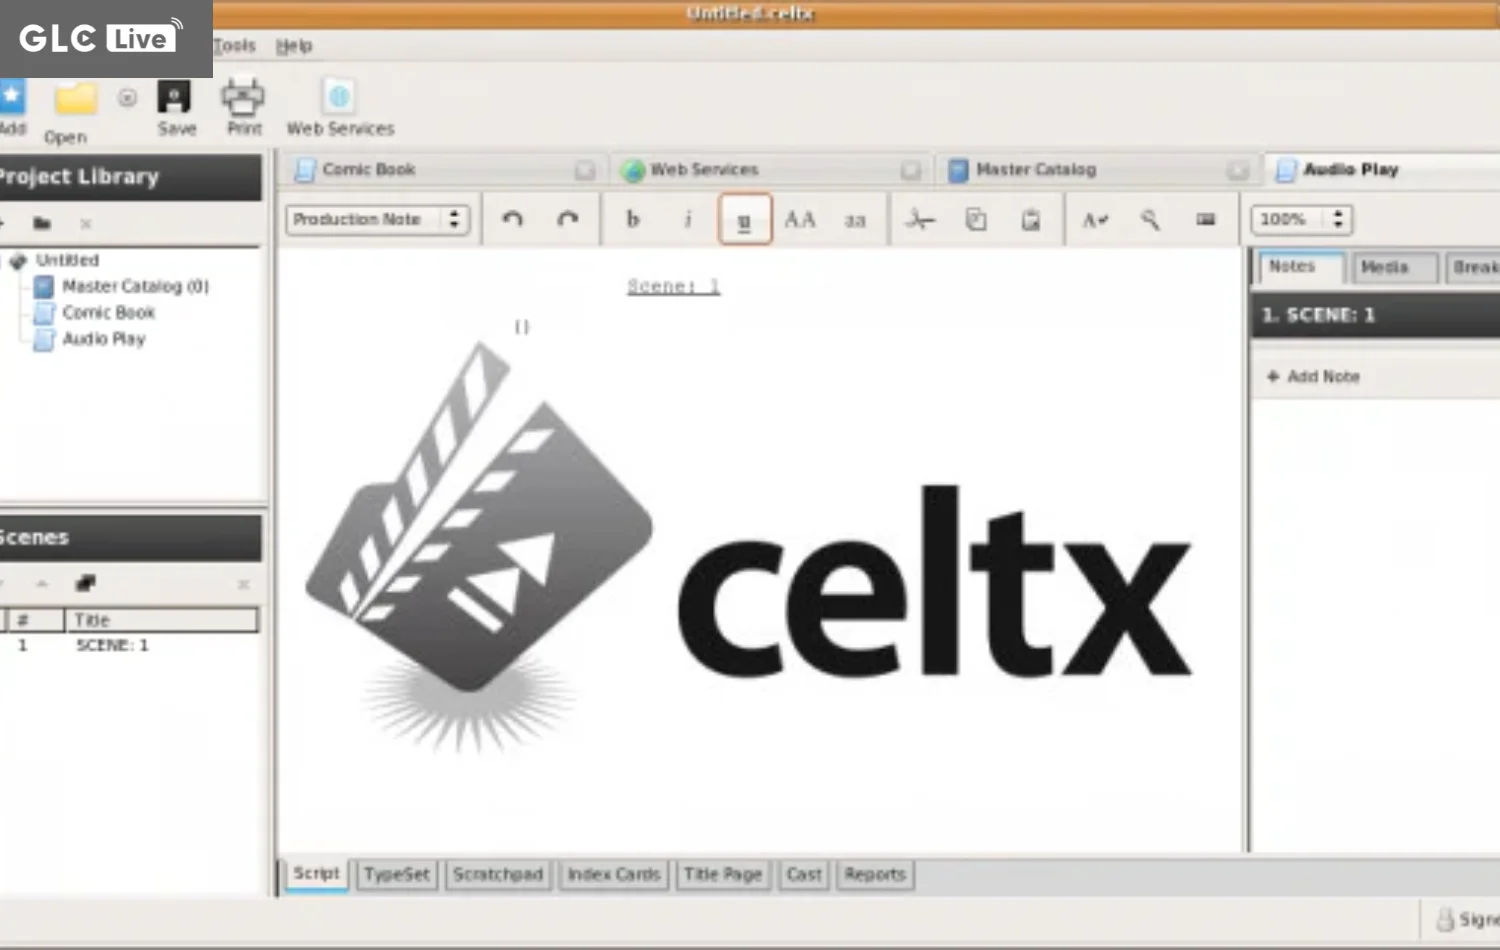Click the toolbar icon before the zoom box

click(1206, 220)
